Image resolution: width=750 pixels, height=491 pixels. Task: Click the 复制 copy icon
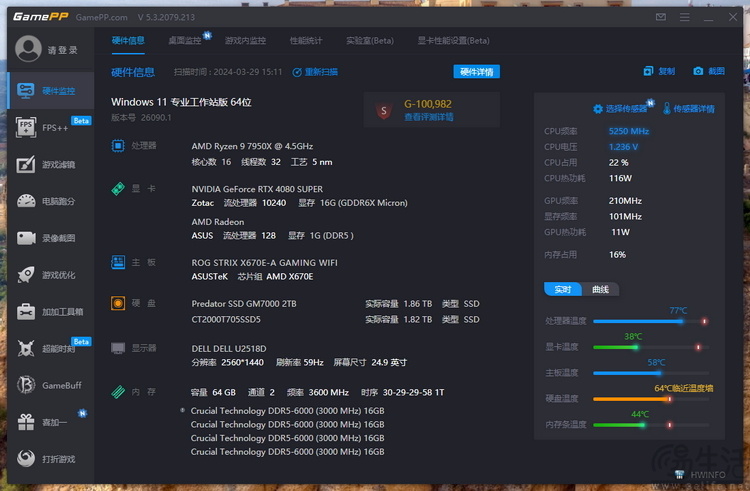648,71
